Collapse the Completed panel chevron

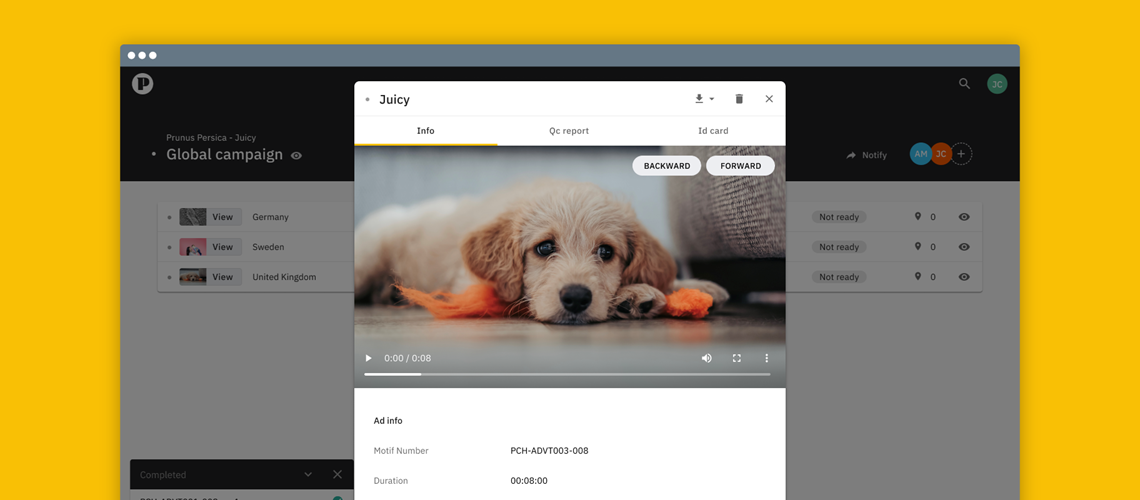coord(308,475)
